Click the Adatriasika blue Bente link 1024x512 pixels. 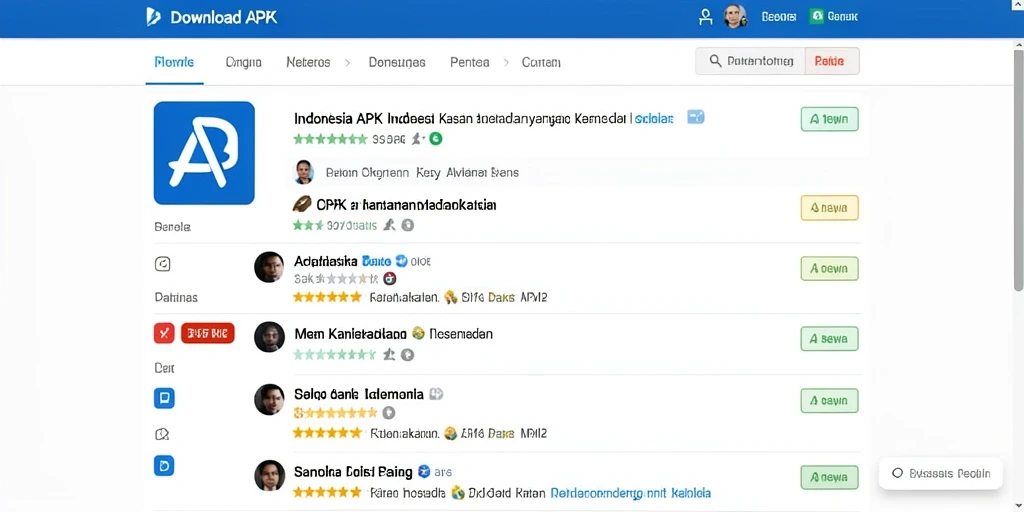376,261
